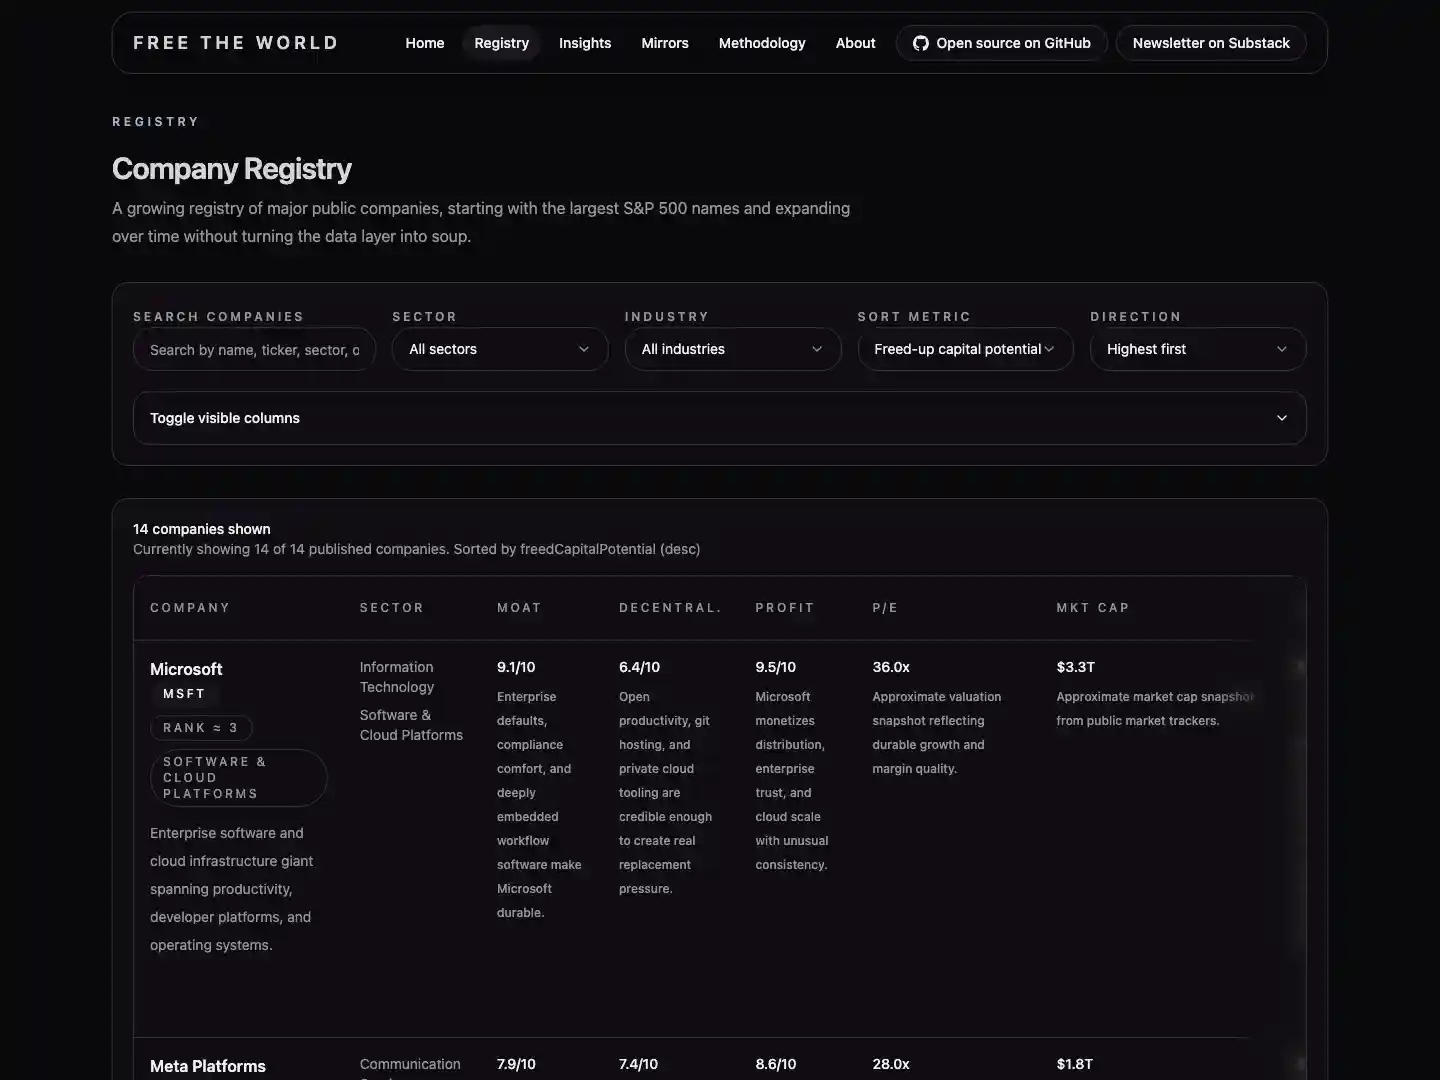Open the Highest first direction dropdown
Image resolution: width=1440 pixels, height=1080 pixels.
[1198, 349]
